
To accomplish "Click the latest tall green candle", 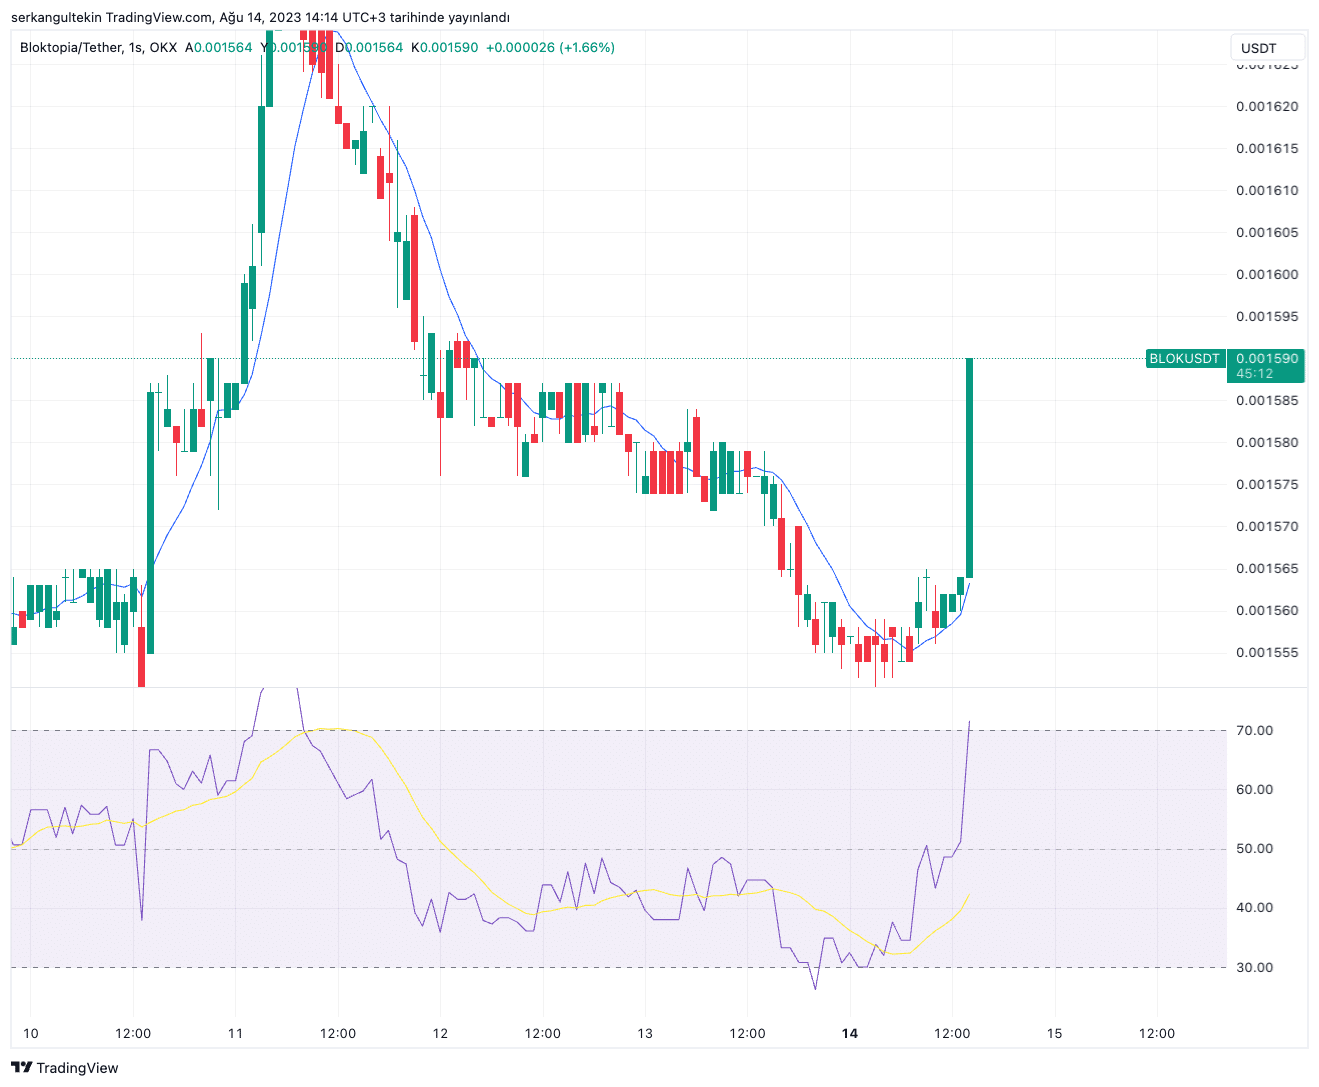I will (969, 467).
